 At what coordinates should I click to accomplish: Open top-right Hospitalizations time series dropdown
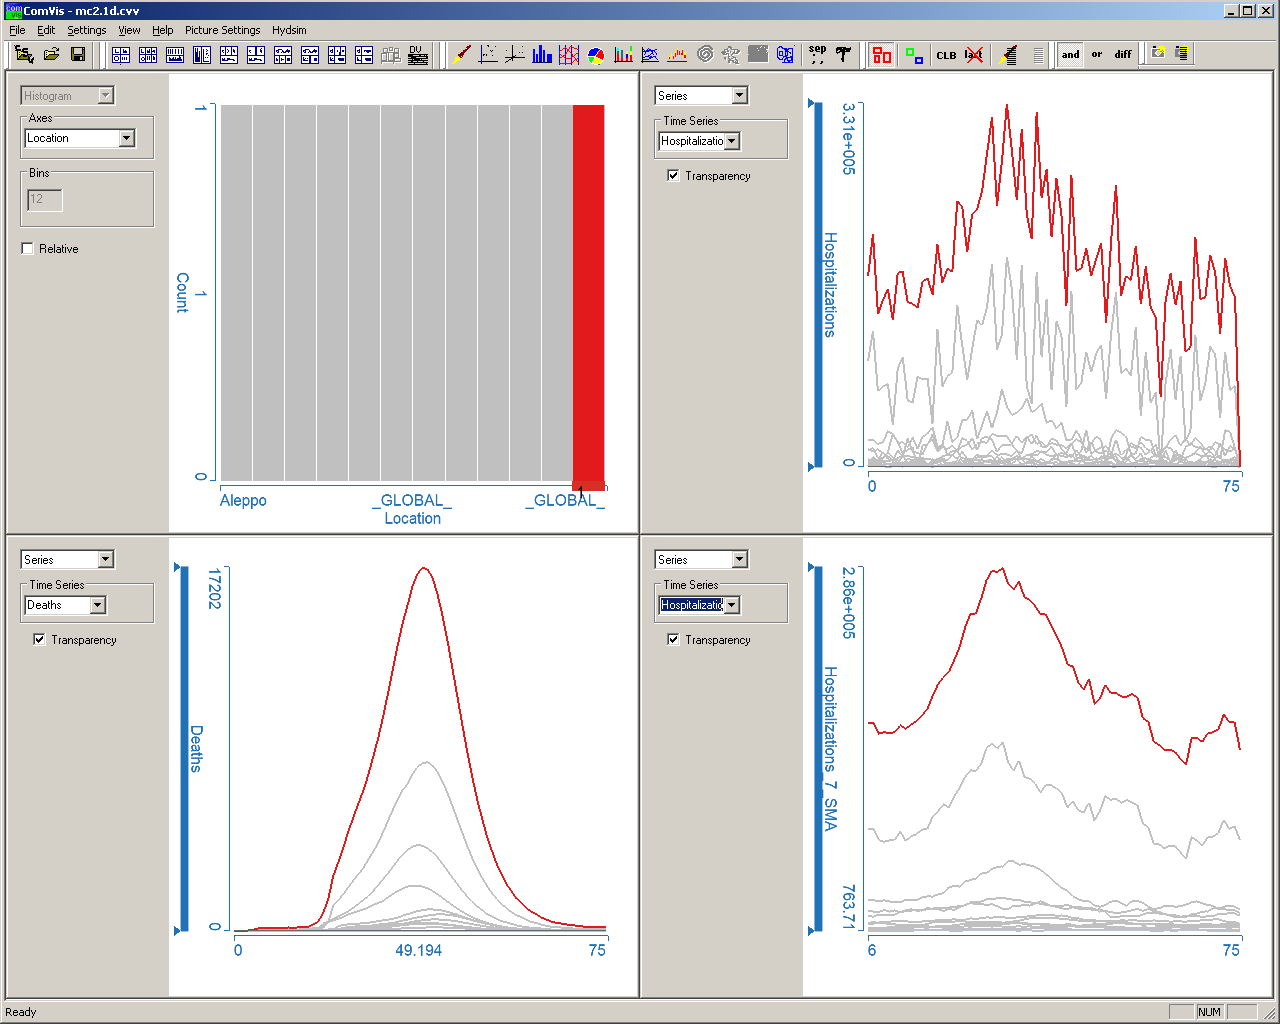point(732,142)
